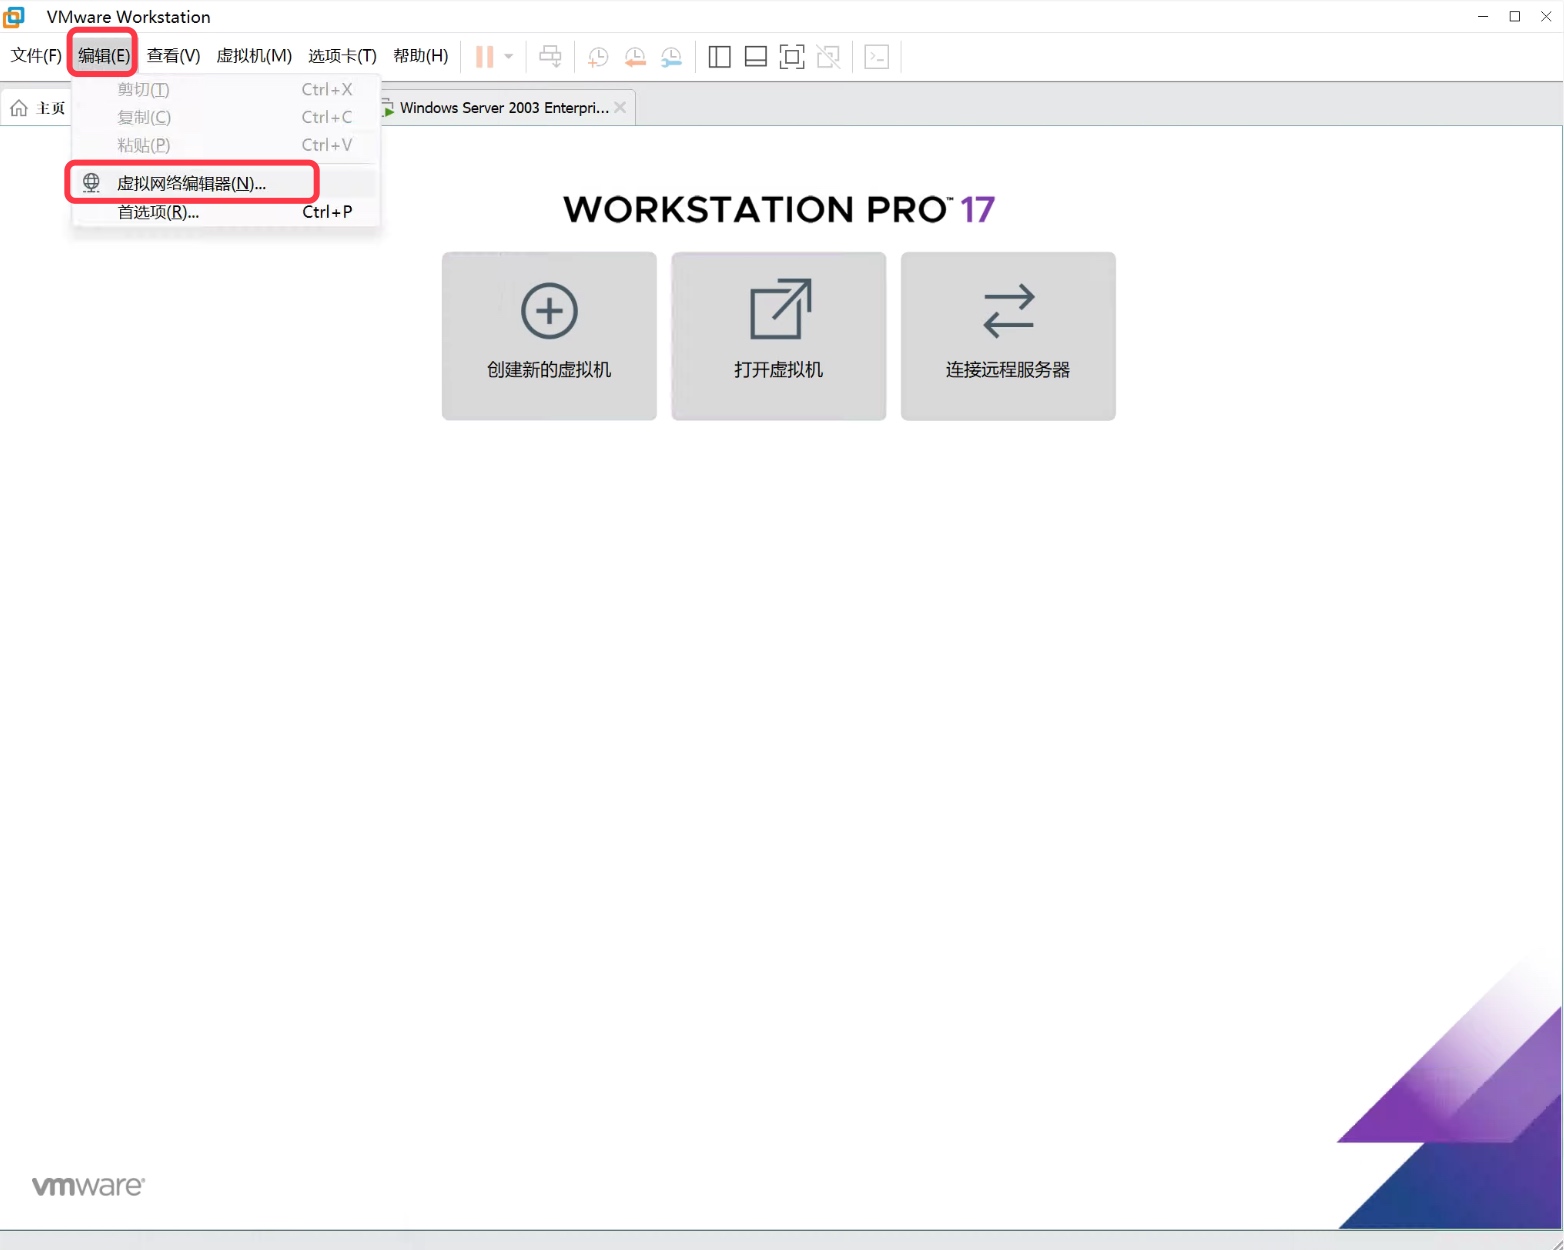The height and width of the screenshot is (1250, 1564).
Task: Choose 首选项(R)... from the Edit menu
Action: [226, 212]
